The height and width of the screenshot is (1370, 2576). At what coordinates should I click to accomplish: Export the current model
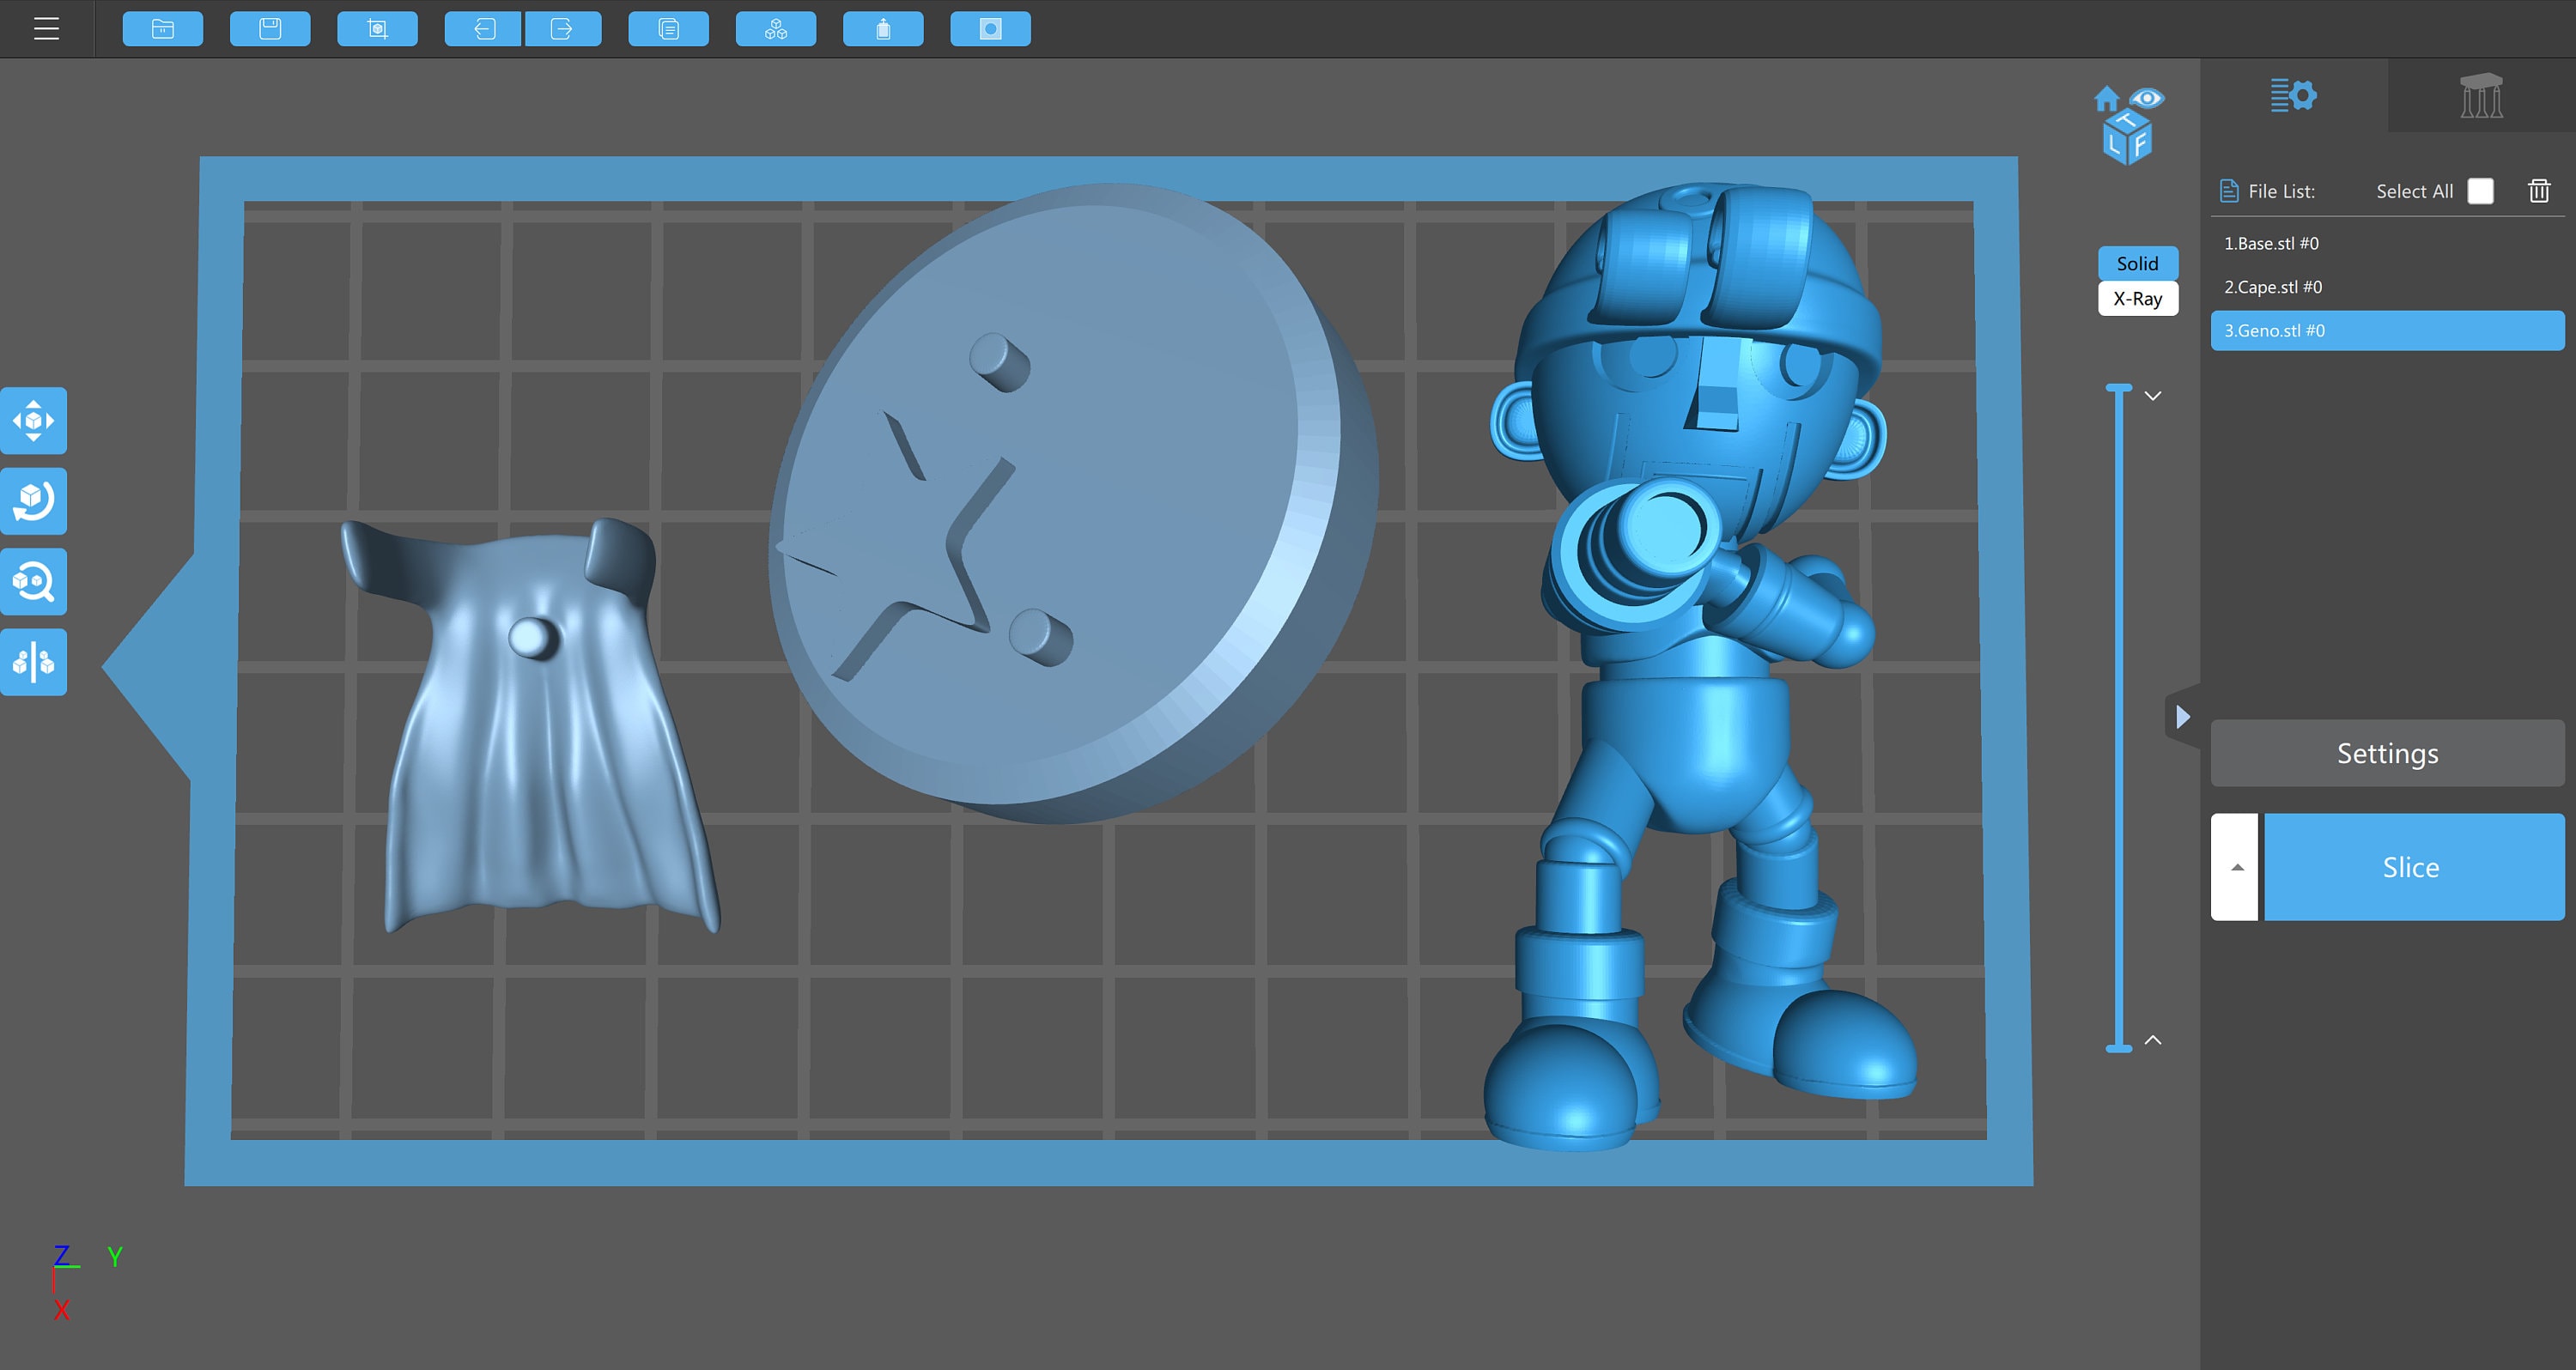coord(563,28)
